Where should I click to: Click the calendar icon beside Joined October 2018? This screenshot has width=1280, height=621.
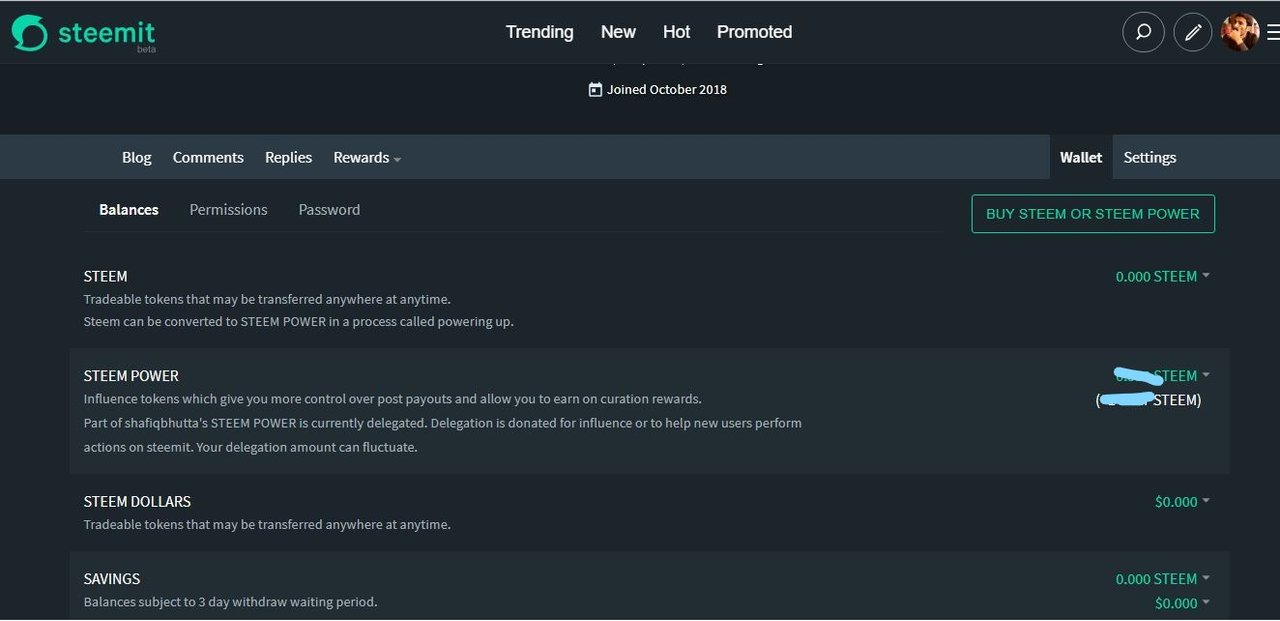[x=595, y=89]
